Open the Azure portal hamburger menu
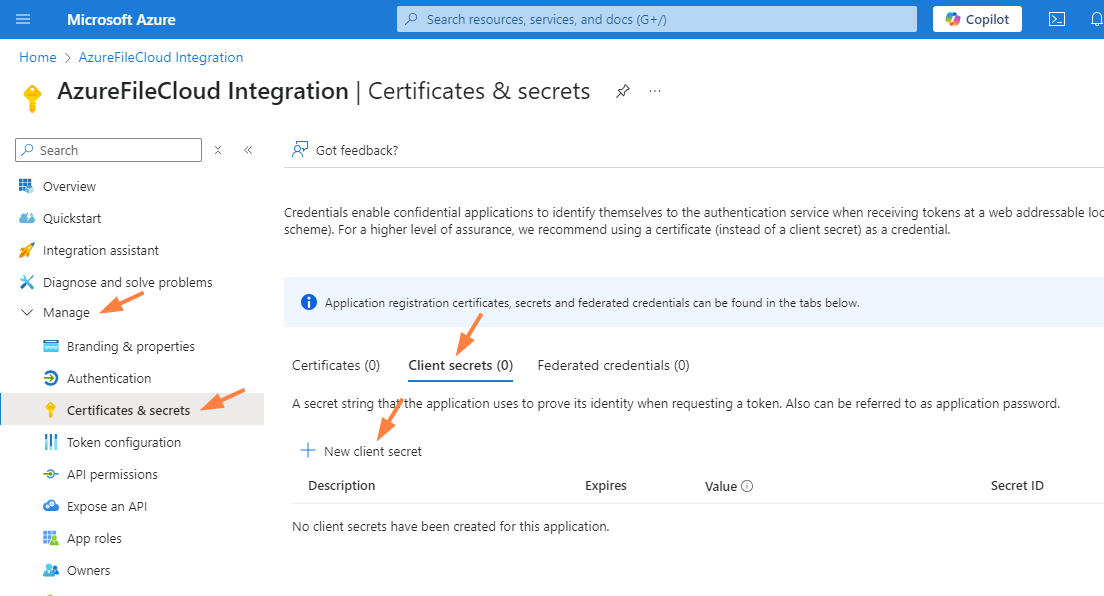 (24, 19)
